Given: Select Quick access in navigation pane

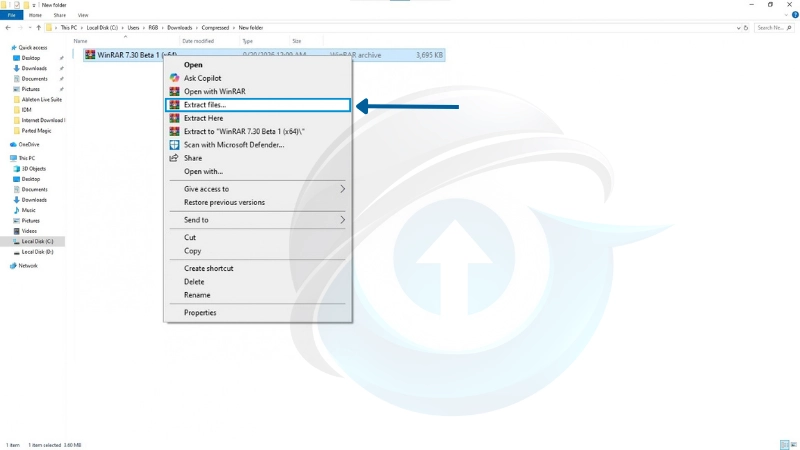Looking at the screenshot, I should [33, 47].
